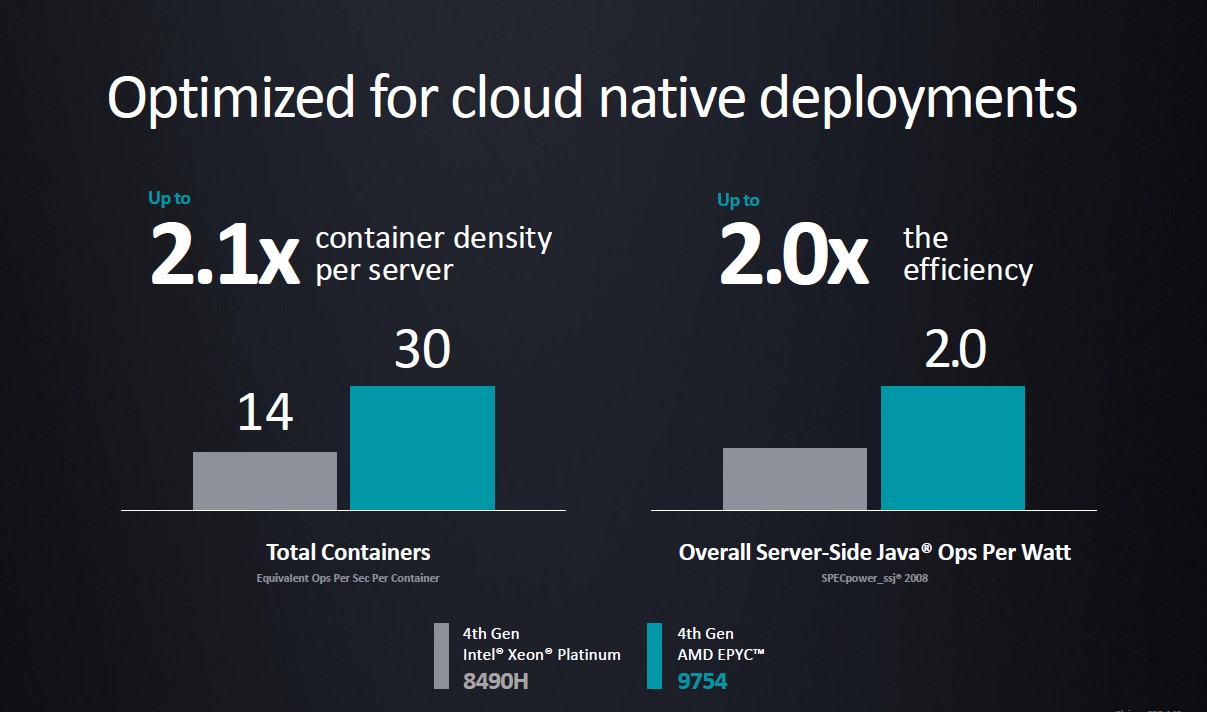Select the large 2.0x headline figure

pyautogui.click(x=793, y=254)
